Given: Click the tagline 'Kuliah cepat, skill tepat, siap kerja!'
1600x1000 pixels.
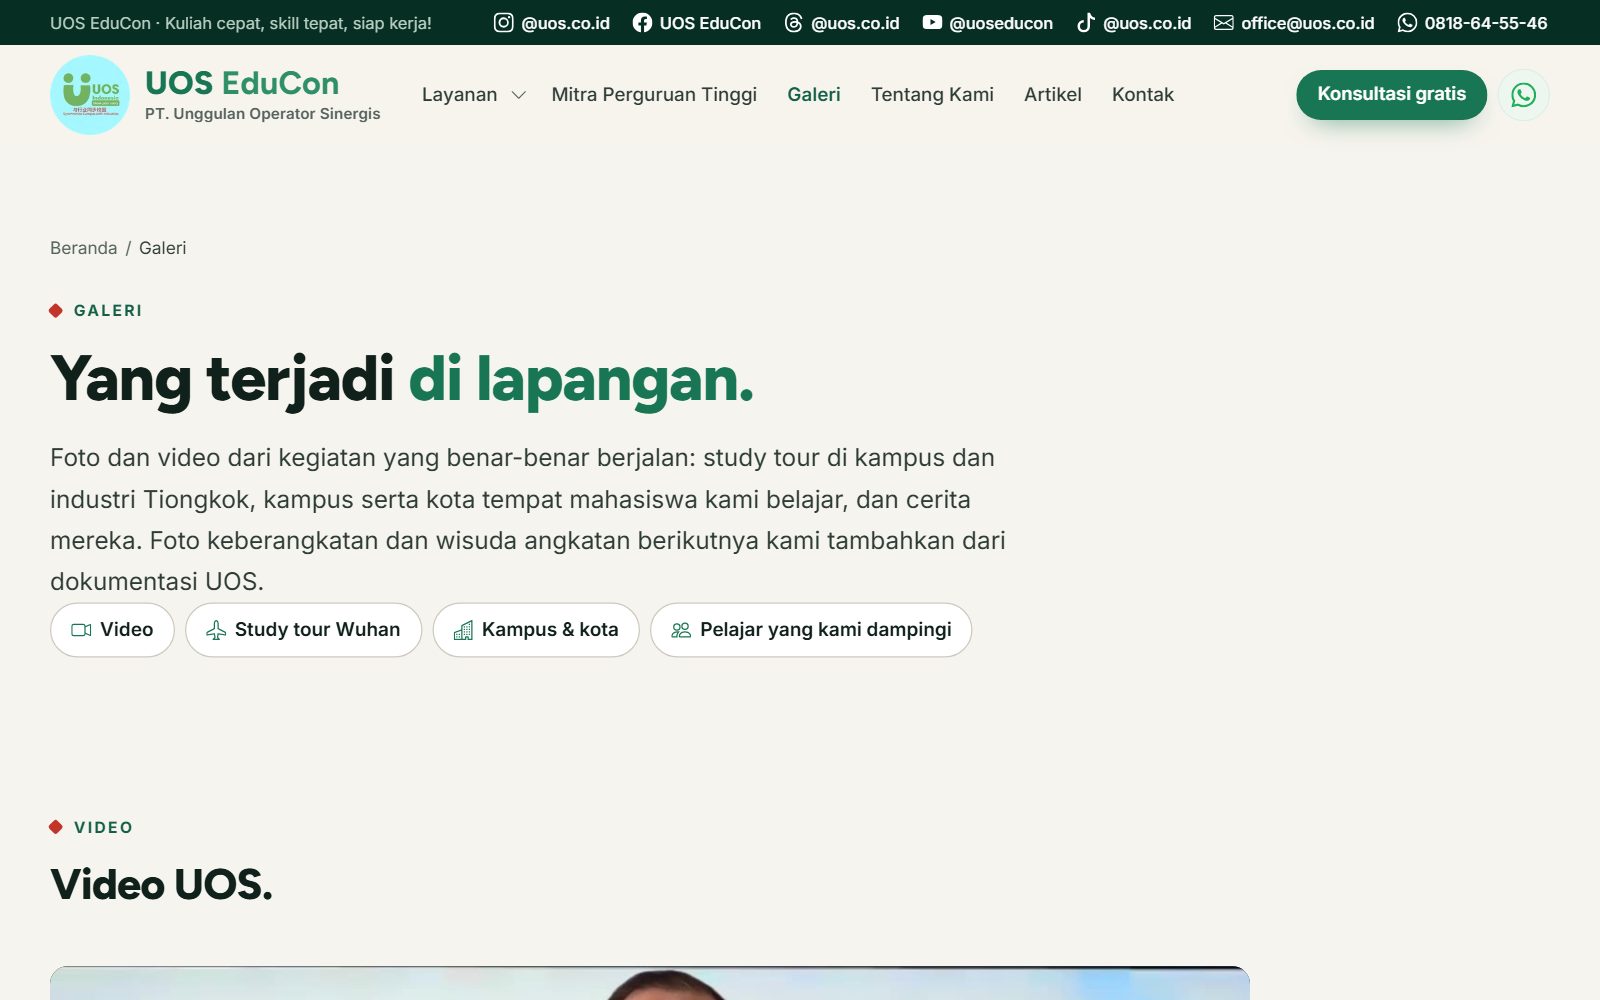Looking at the screenshot, I should [x=298, y=23].
